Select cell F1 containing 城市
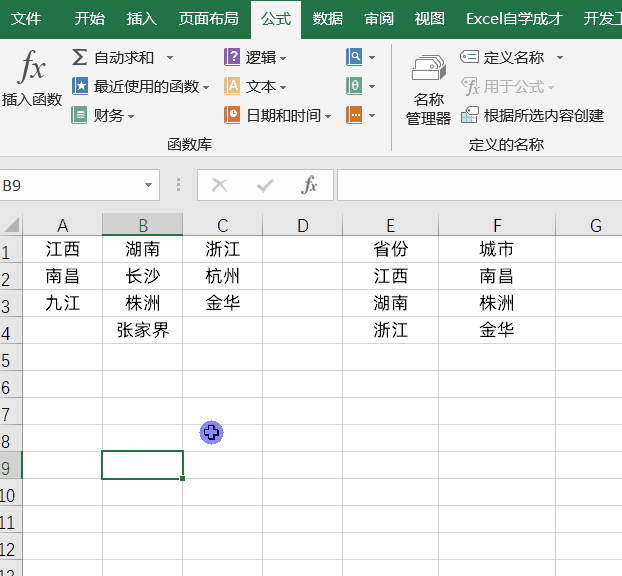 click(x=497, y=249)
